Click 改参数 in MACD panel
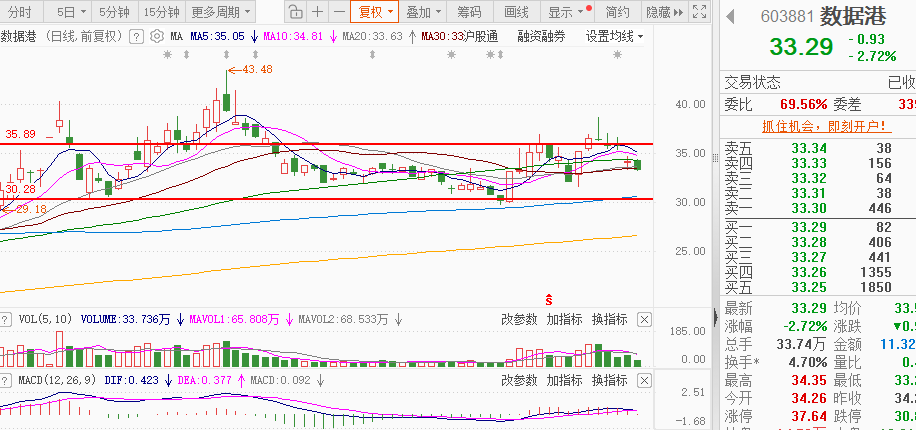The height and width of the screenshot is (430, 916). pyautogui.click(x=519, y=381)
